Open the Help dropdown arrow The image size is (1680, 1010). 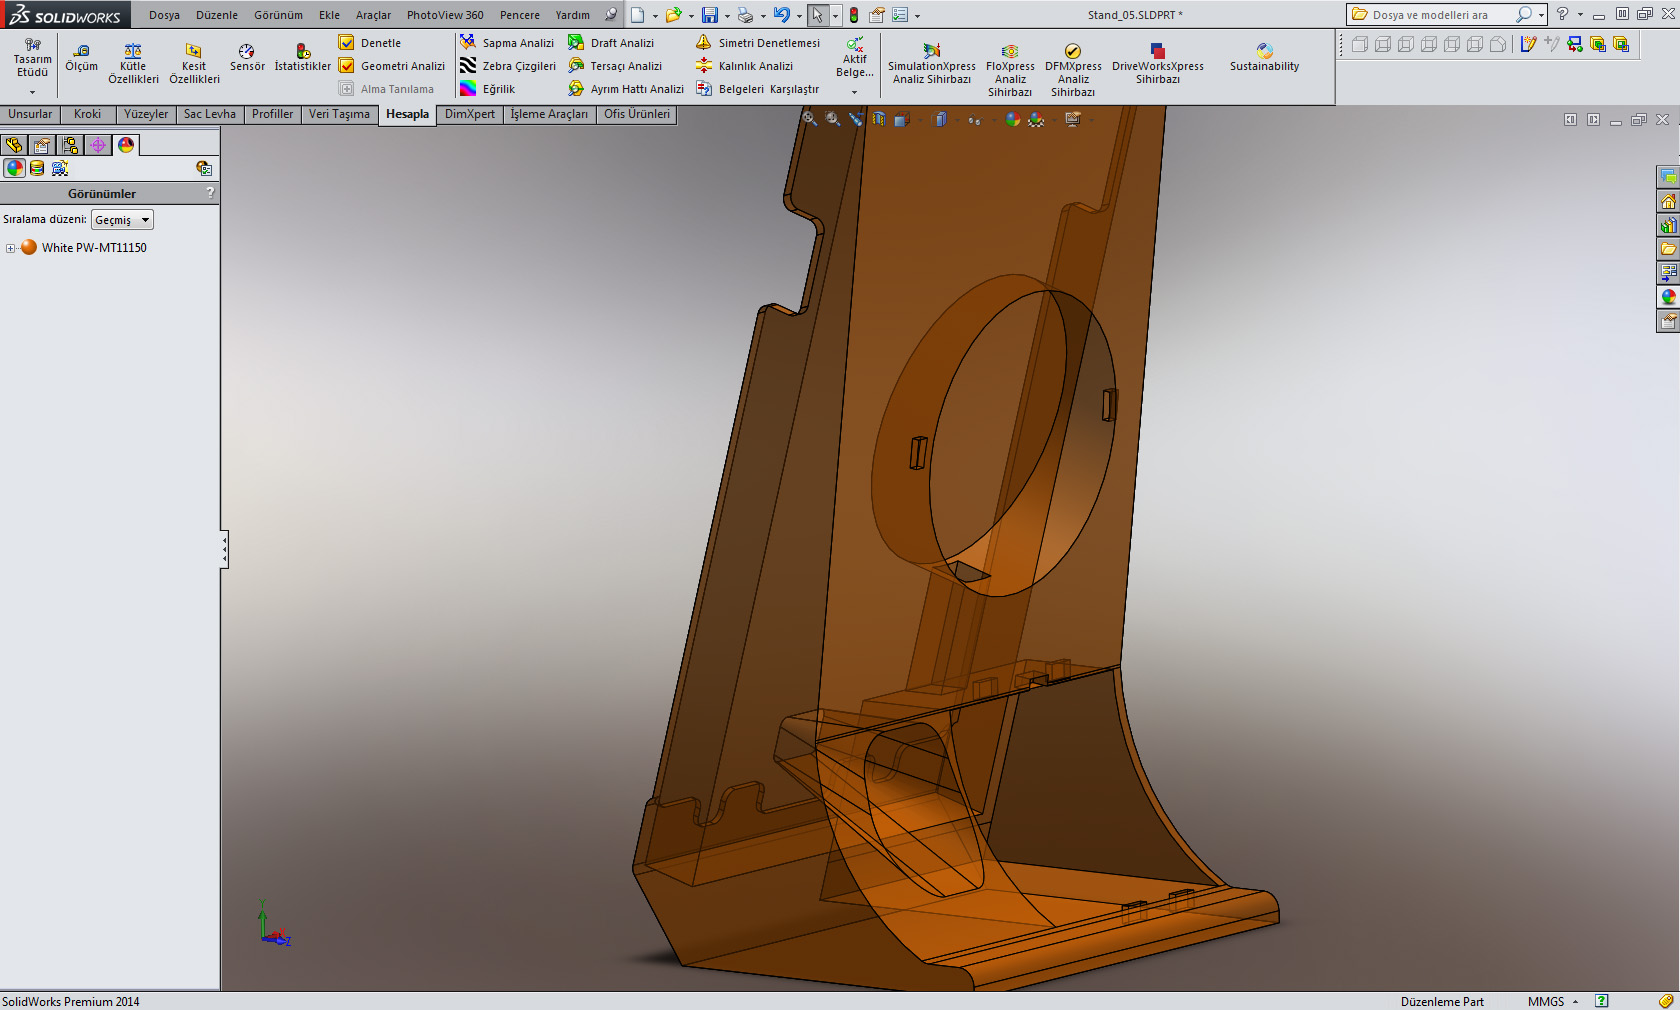coord(1580,15)
